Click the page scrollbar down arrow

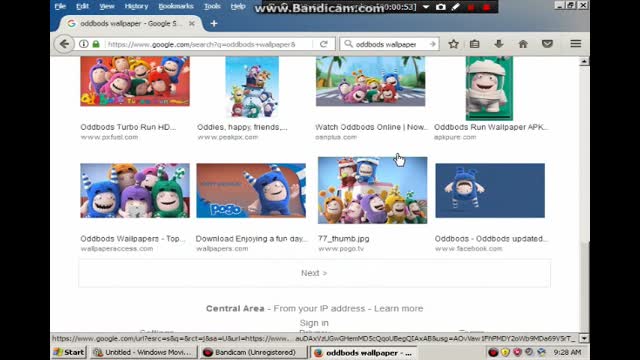pos(584,338)
